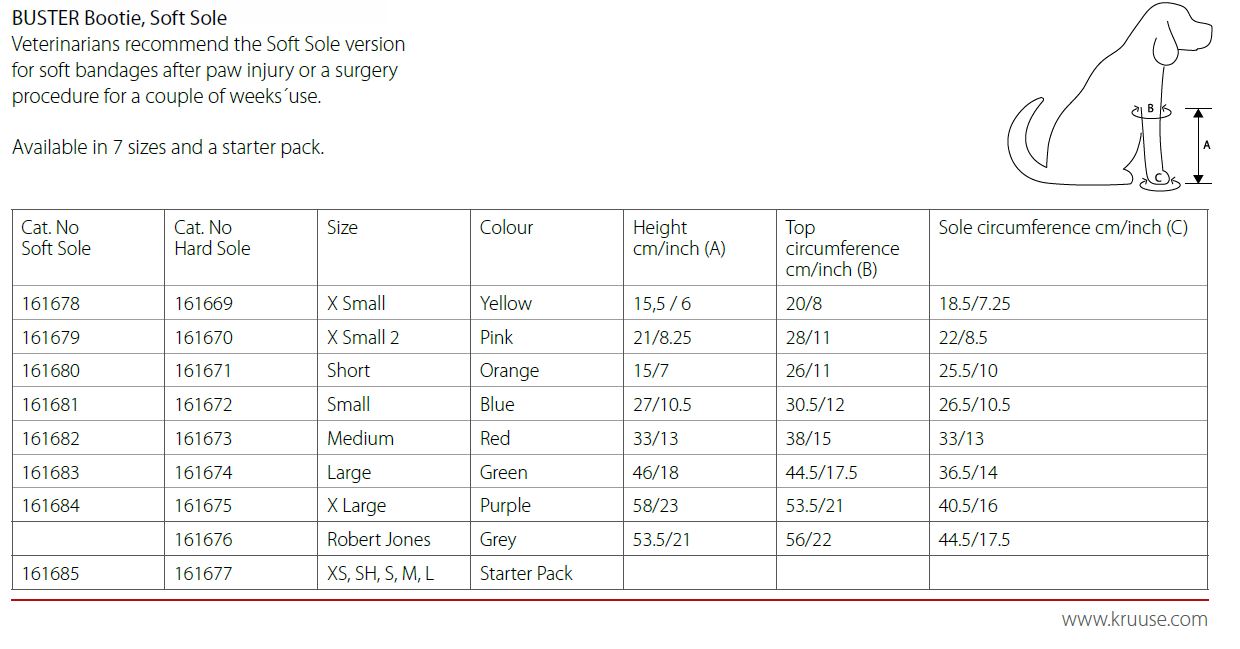1240x649 pixels.
Task: Select the 'Colour' column header
Action: pyautogui.click(x=506, y=228)
